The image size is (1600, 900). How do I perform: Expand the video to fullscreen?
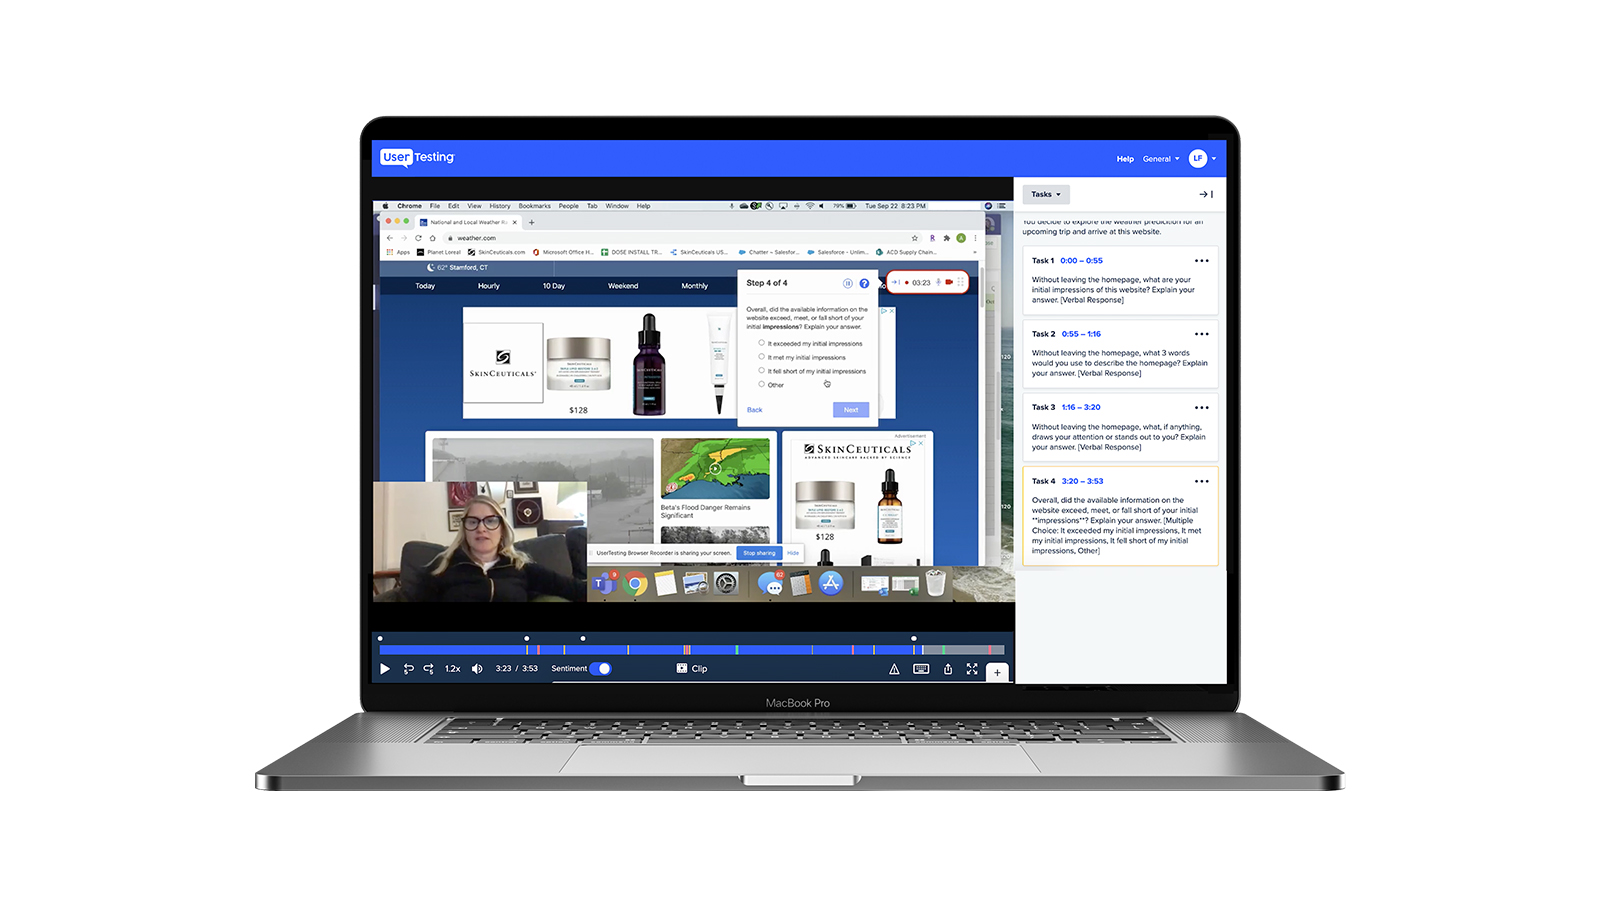pyautogui.click(x=972, y=669)
